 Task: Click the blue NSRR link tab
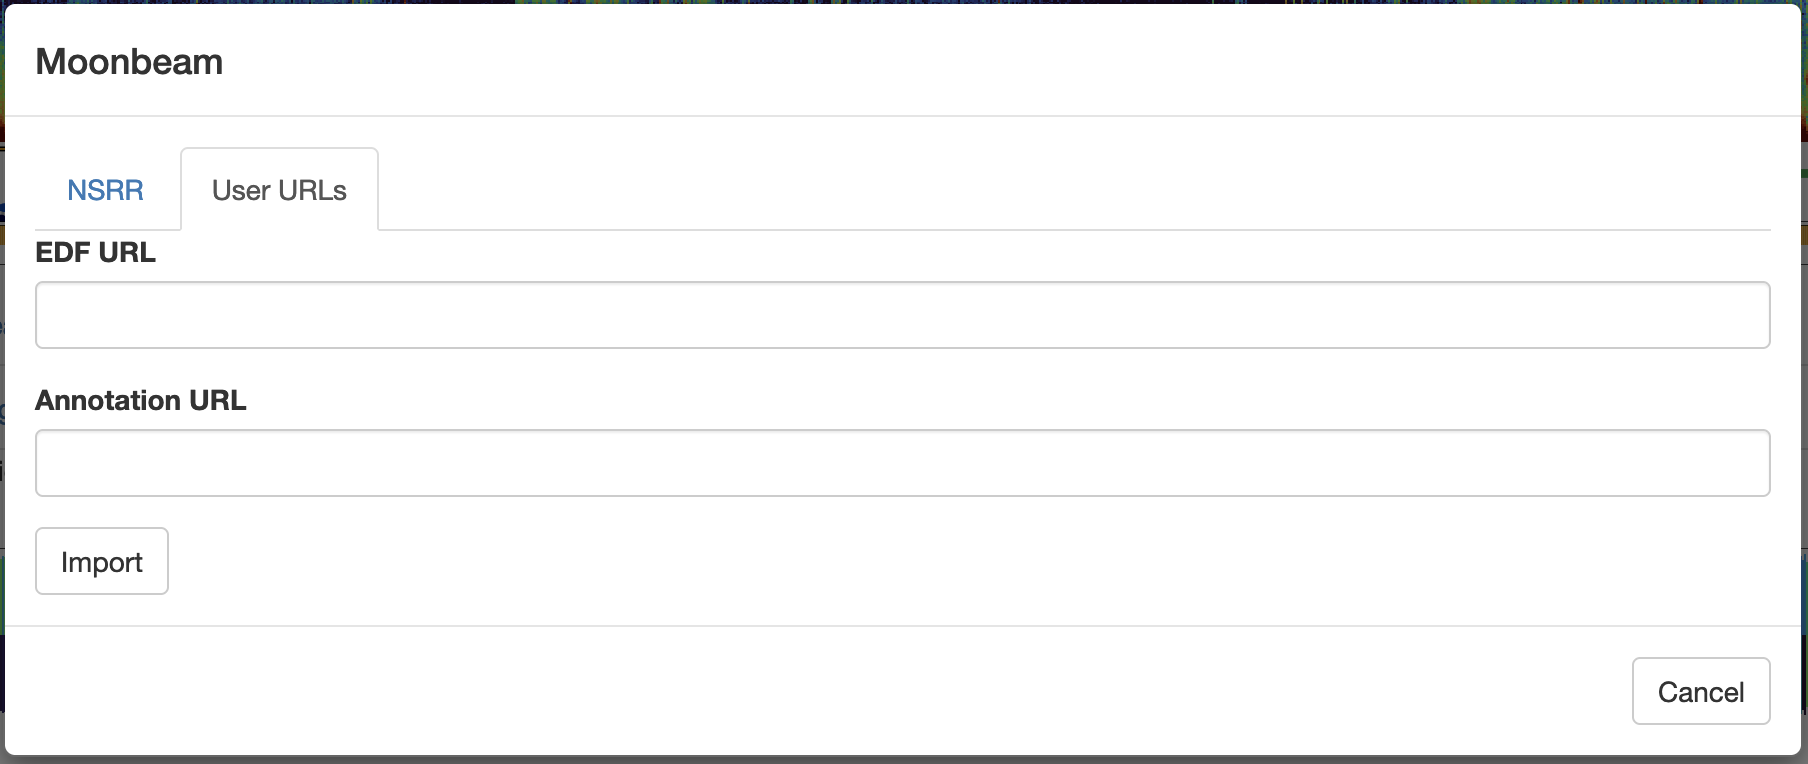(x=105, y=190)
